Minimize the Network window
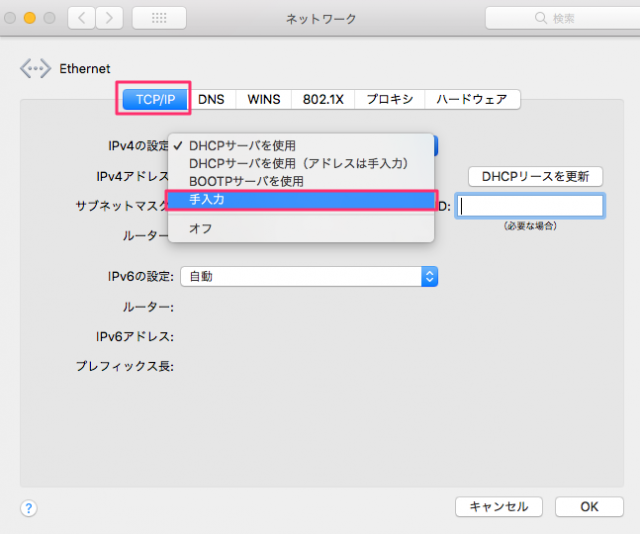640x534 pixels. 30,18
